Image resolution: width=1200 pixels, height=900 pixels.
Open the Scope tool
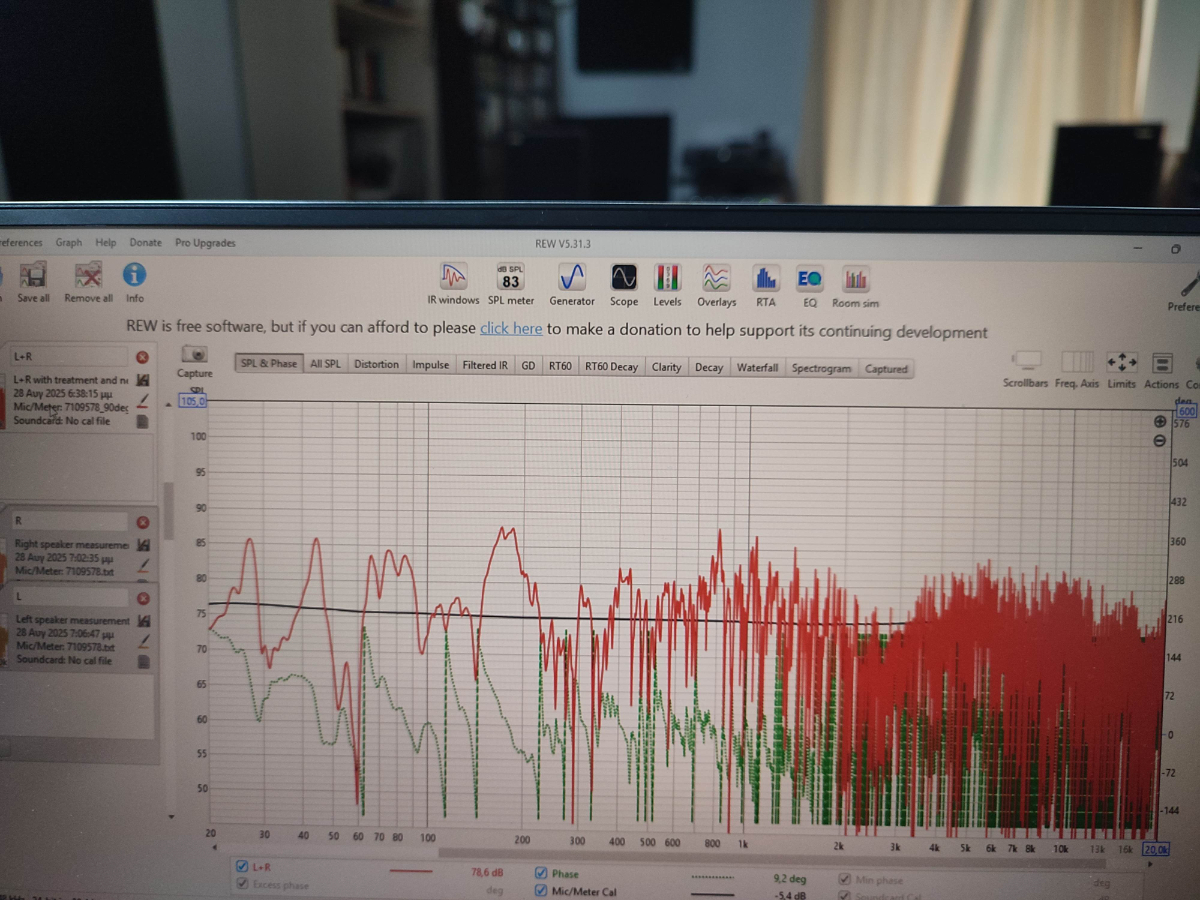[x=624, y=279]
